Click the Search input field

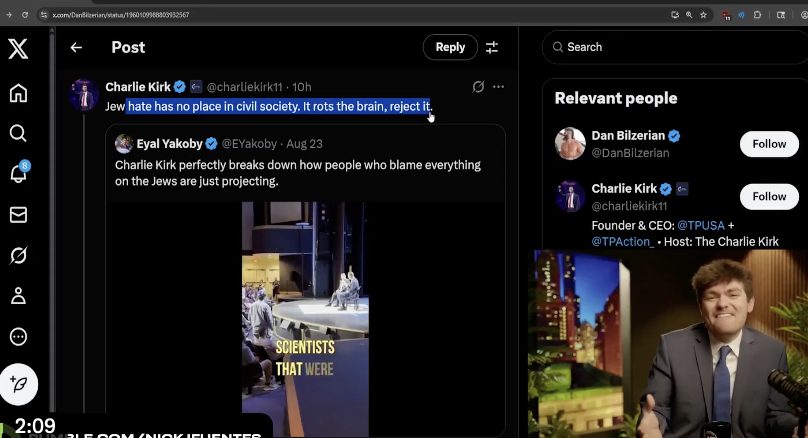pos(675,47)
